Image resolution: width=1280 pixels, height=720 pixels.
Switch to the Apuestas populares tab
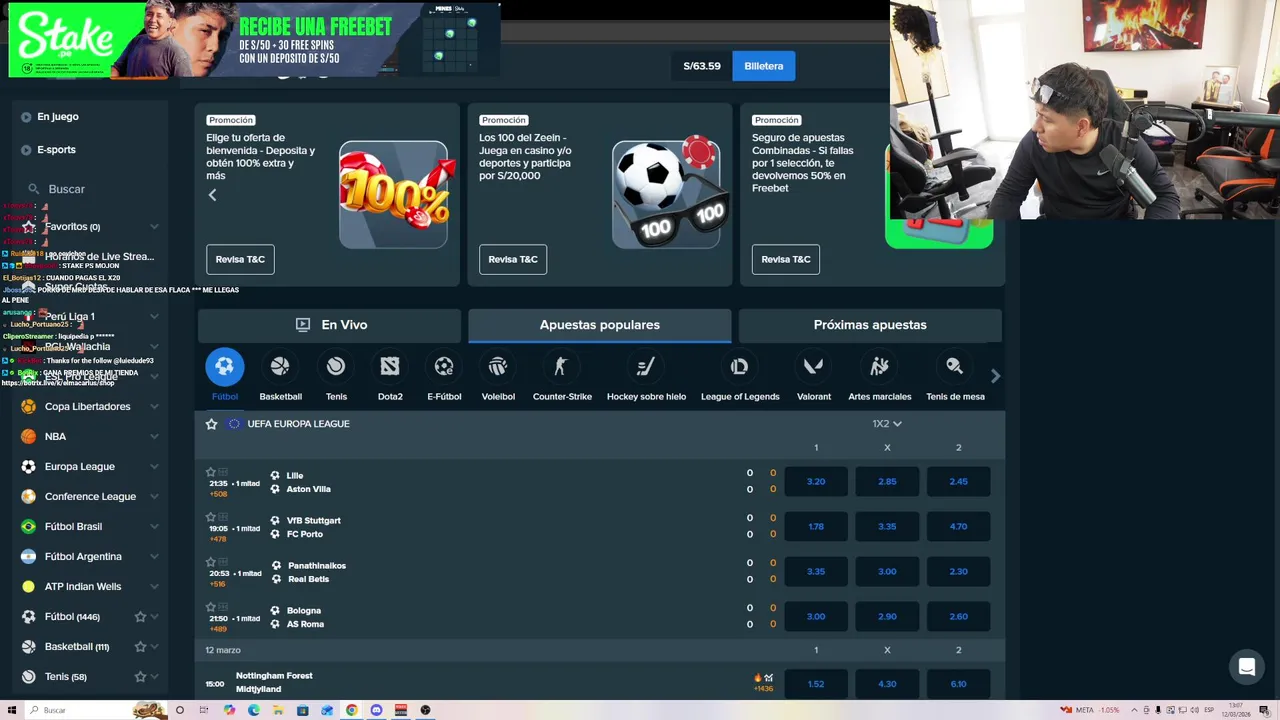pos(600,325)
